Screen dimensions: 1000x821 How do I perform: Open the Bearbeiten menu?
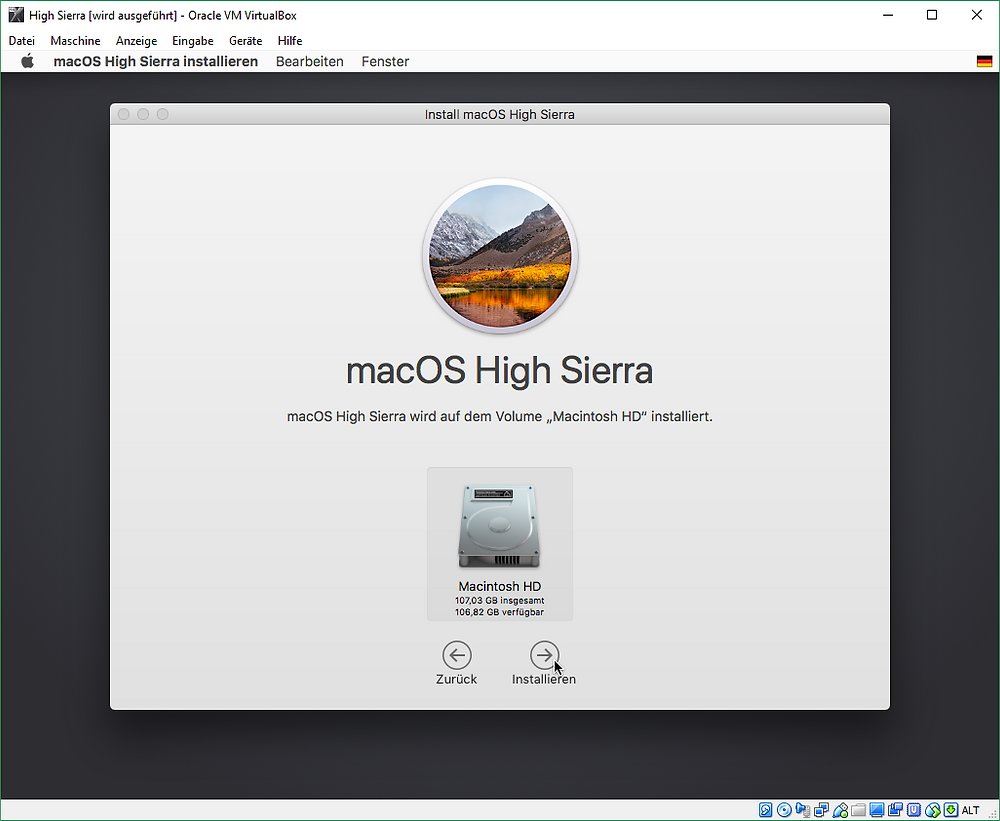[x=309, y=61]
